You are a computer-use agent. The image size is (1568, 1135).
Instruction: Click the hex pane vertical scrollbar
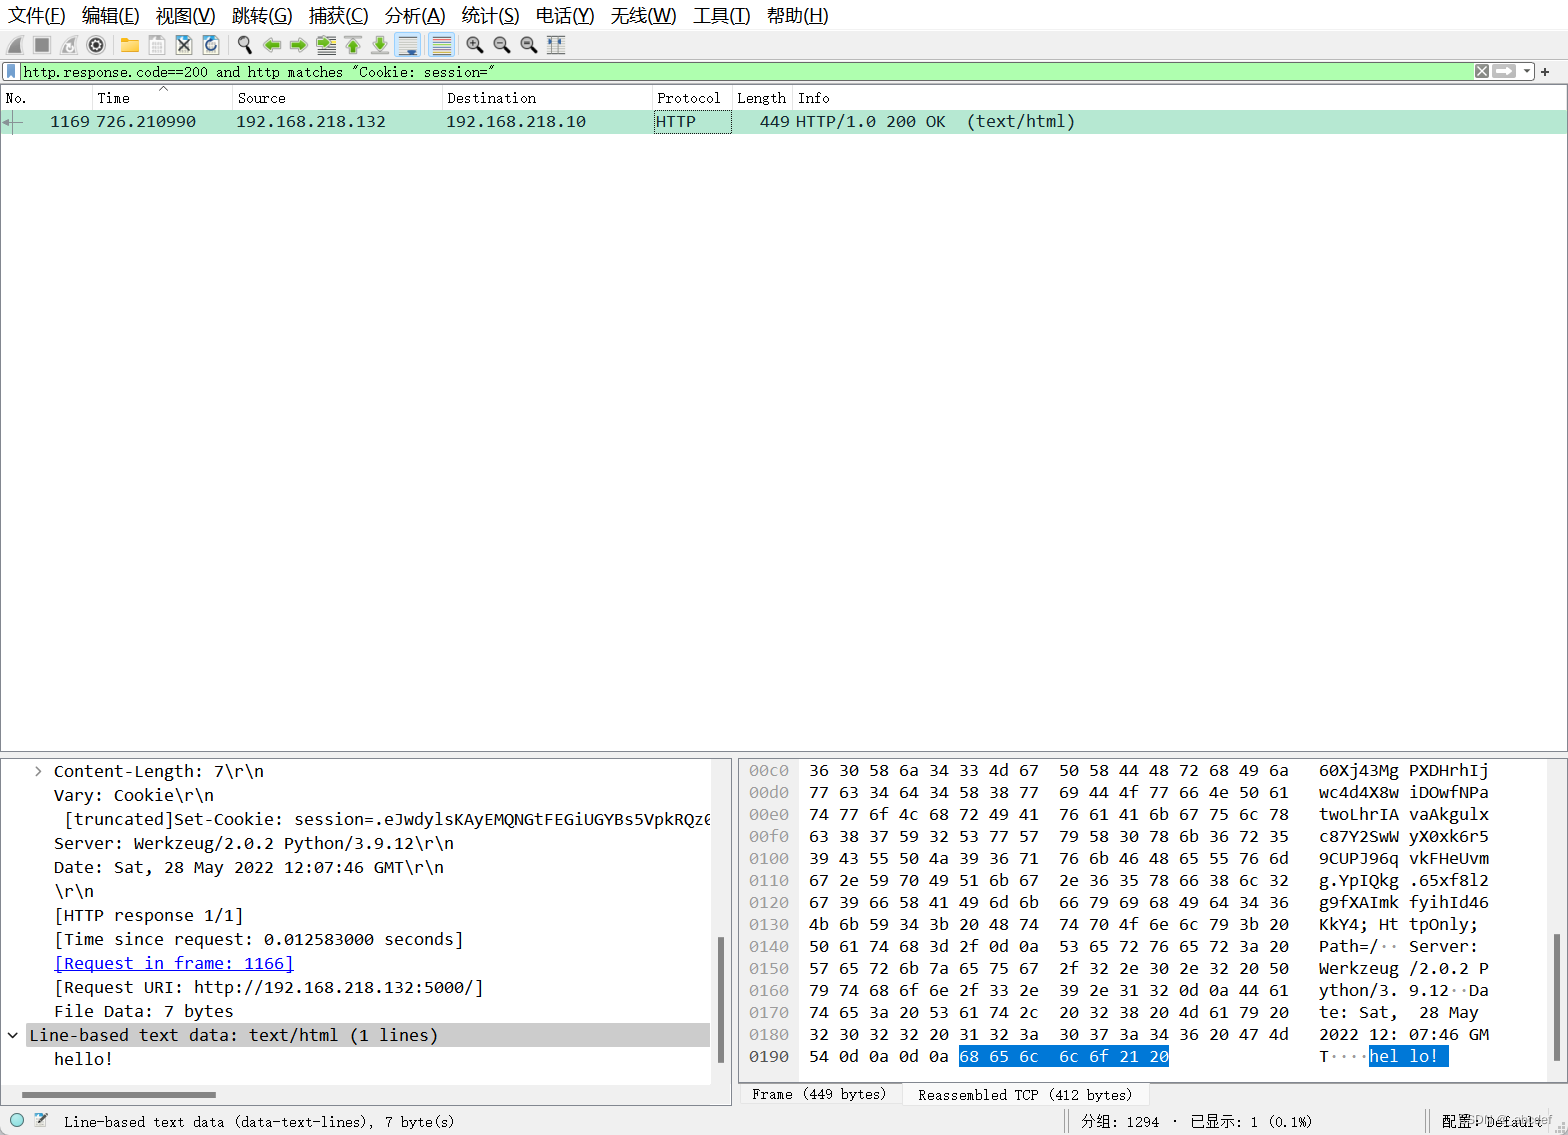click(1556, 997)
